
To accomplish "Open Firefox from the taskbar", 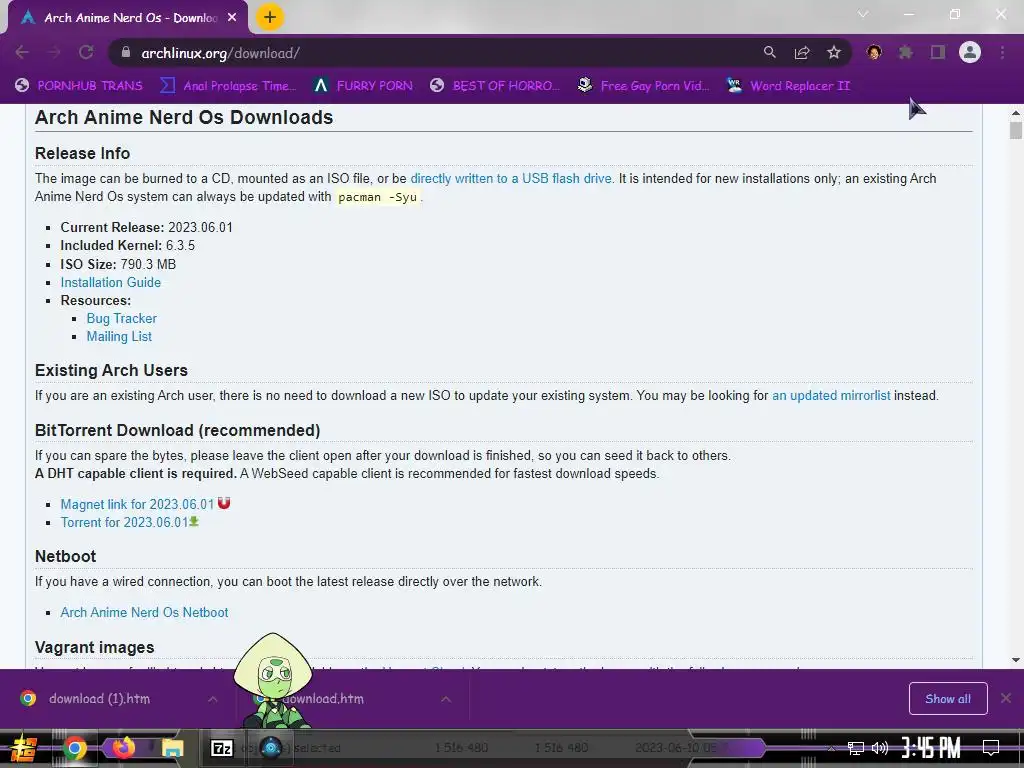I will click(123, 747).
